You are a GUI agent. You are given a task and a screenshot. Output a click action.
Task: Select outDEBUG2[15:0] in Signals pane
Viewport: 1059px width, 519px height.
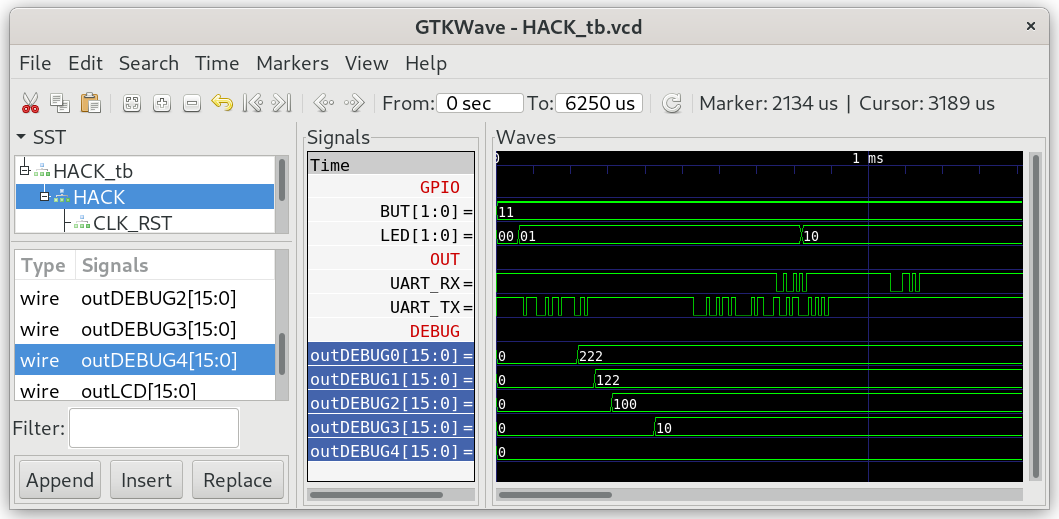391,403
